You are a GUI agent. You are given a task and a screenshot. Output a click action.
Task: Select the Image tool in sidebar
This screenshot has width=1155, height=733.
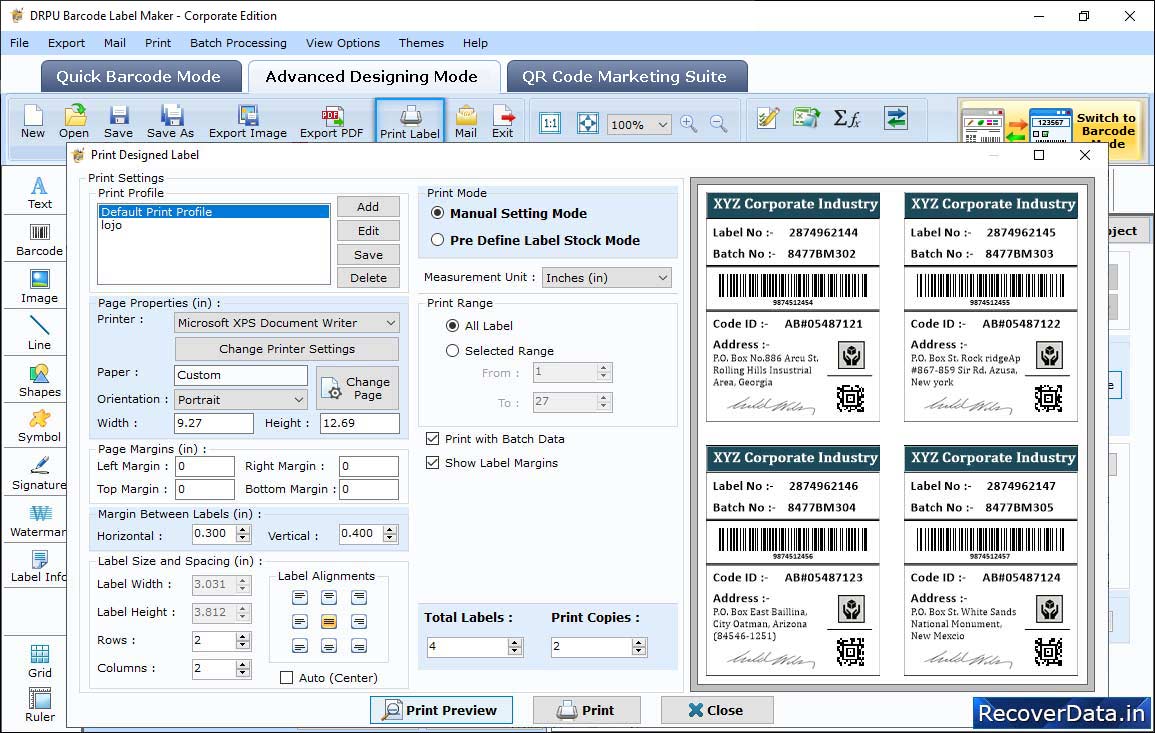point(40,287)
